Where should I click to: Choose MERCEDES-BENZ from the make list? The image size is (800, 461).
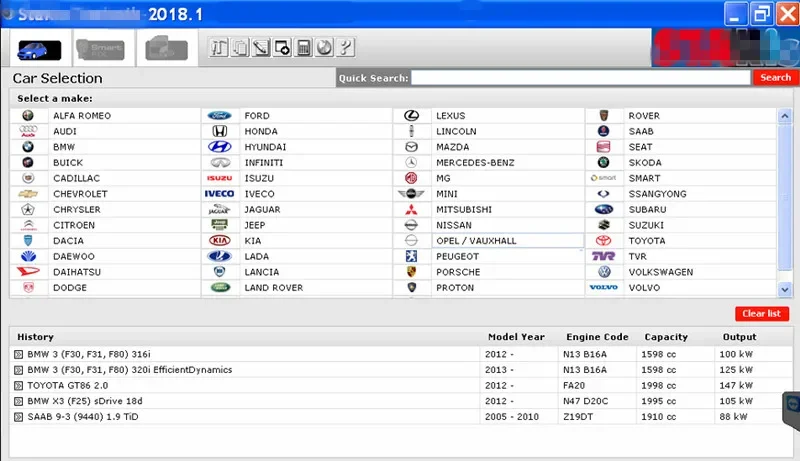(475, 163)
